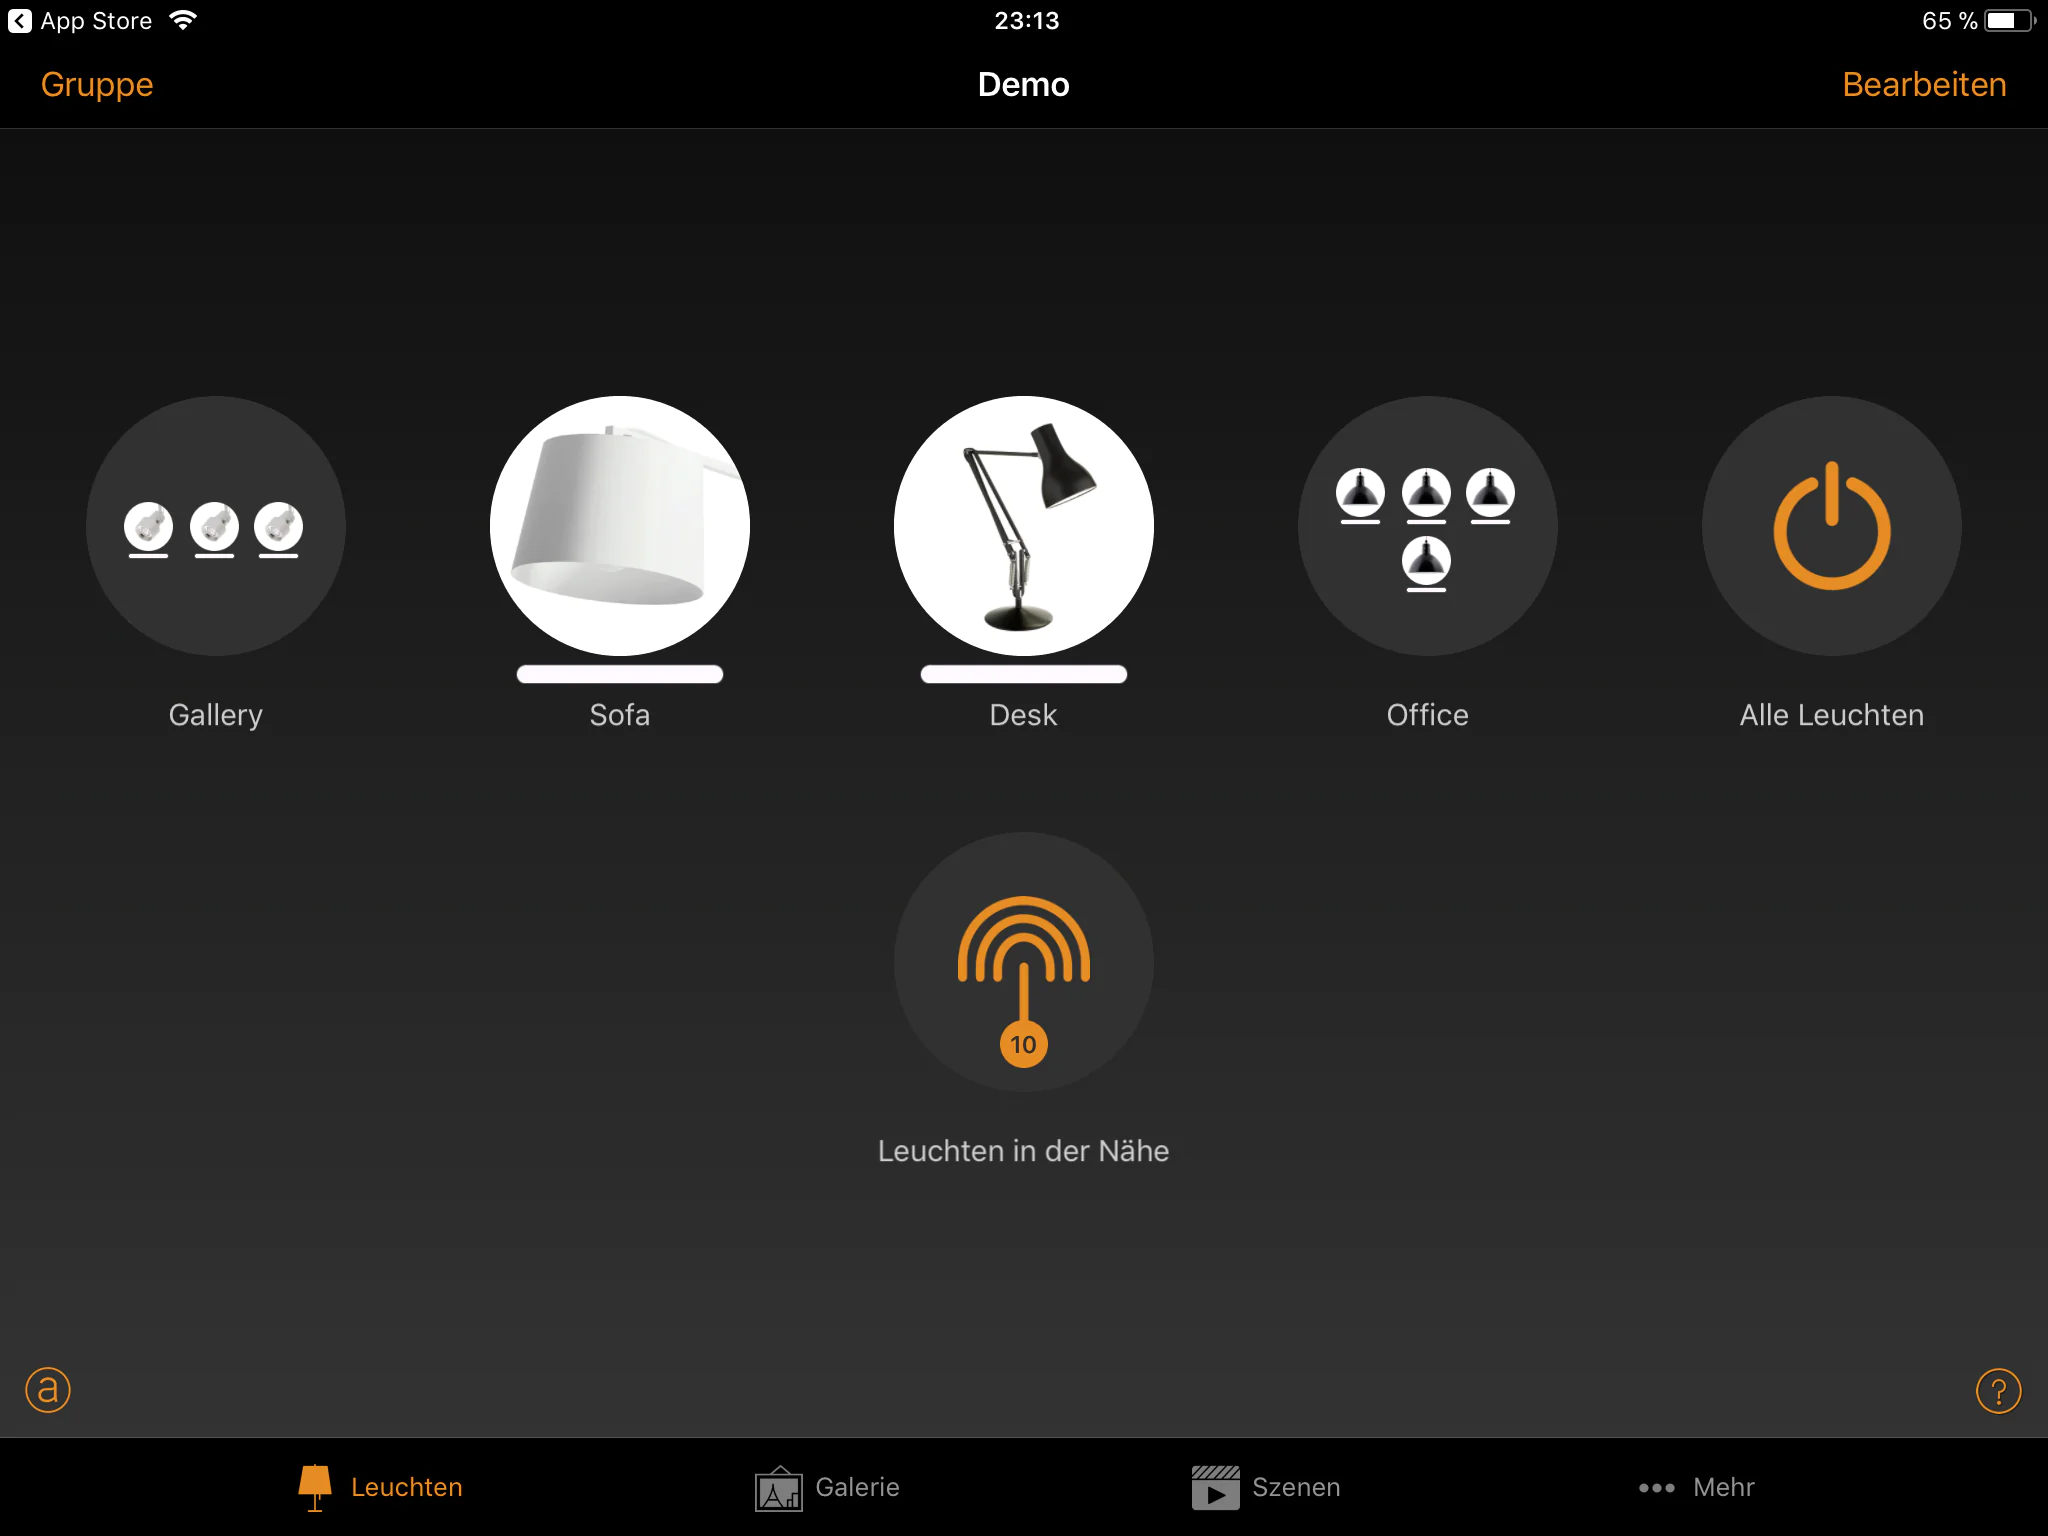
Task: View nearby lights count badge
Action: (x=1021, y=1042)
